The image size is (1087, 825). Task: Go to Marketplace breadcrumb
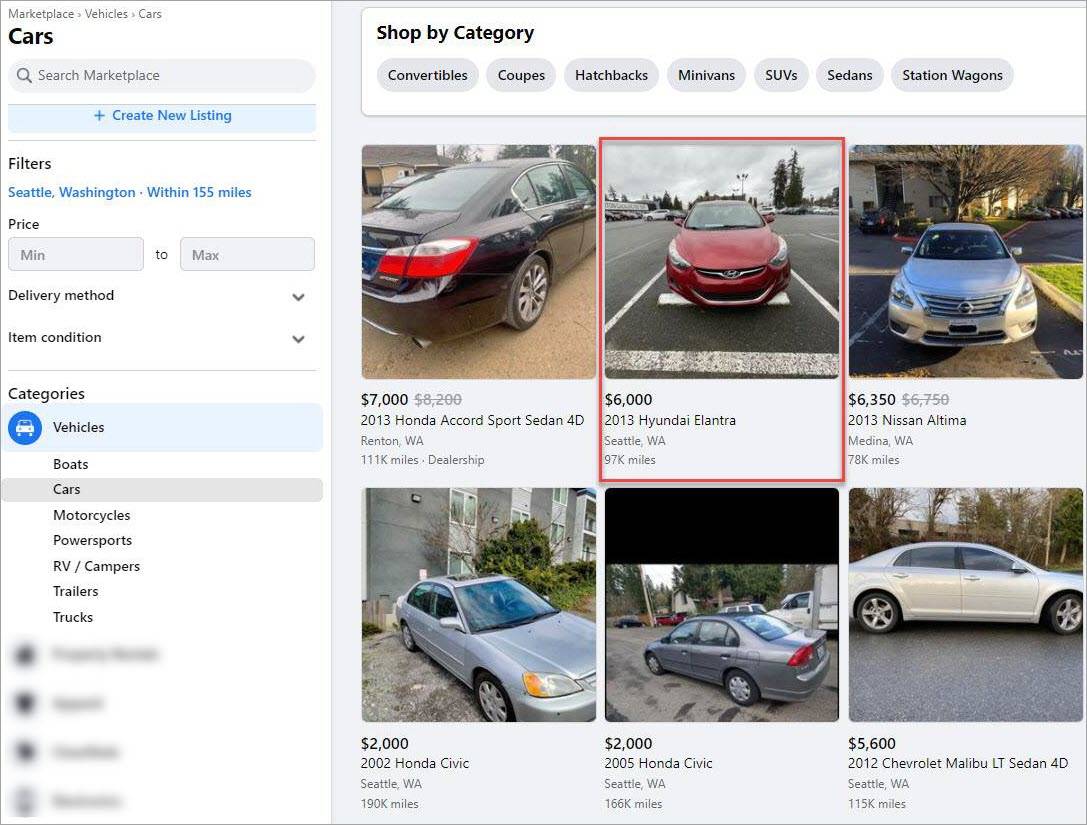click(41, 14)
